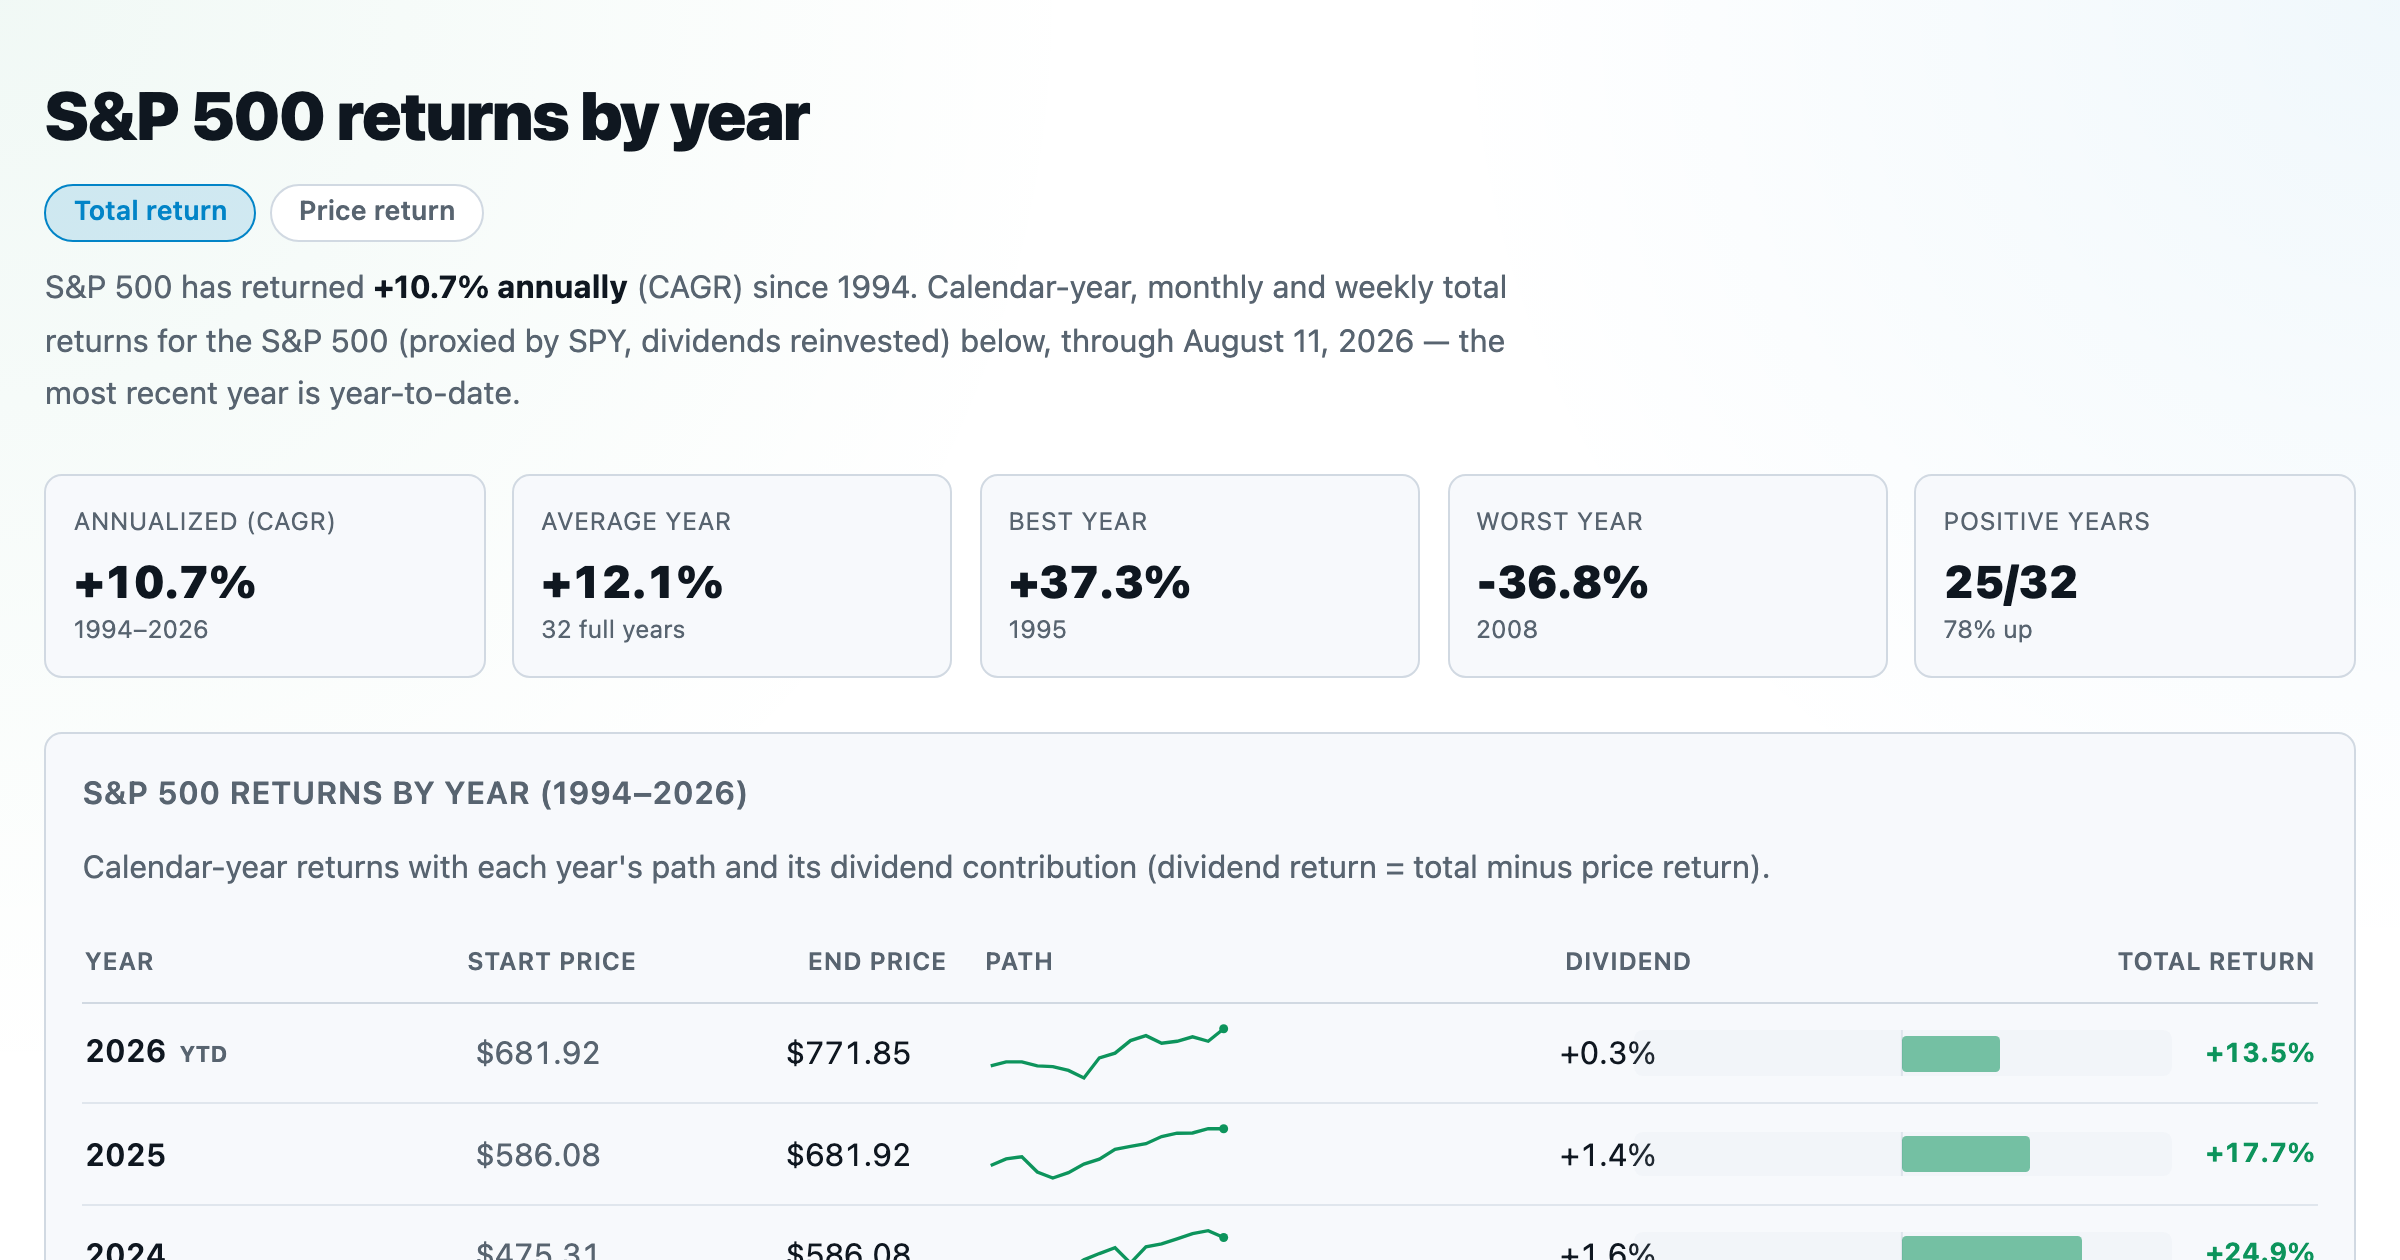Click the 2026 end price $771.85
Screen dimensions: 2400x1260
pyautogui.click(x=848, y=1053)
